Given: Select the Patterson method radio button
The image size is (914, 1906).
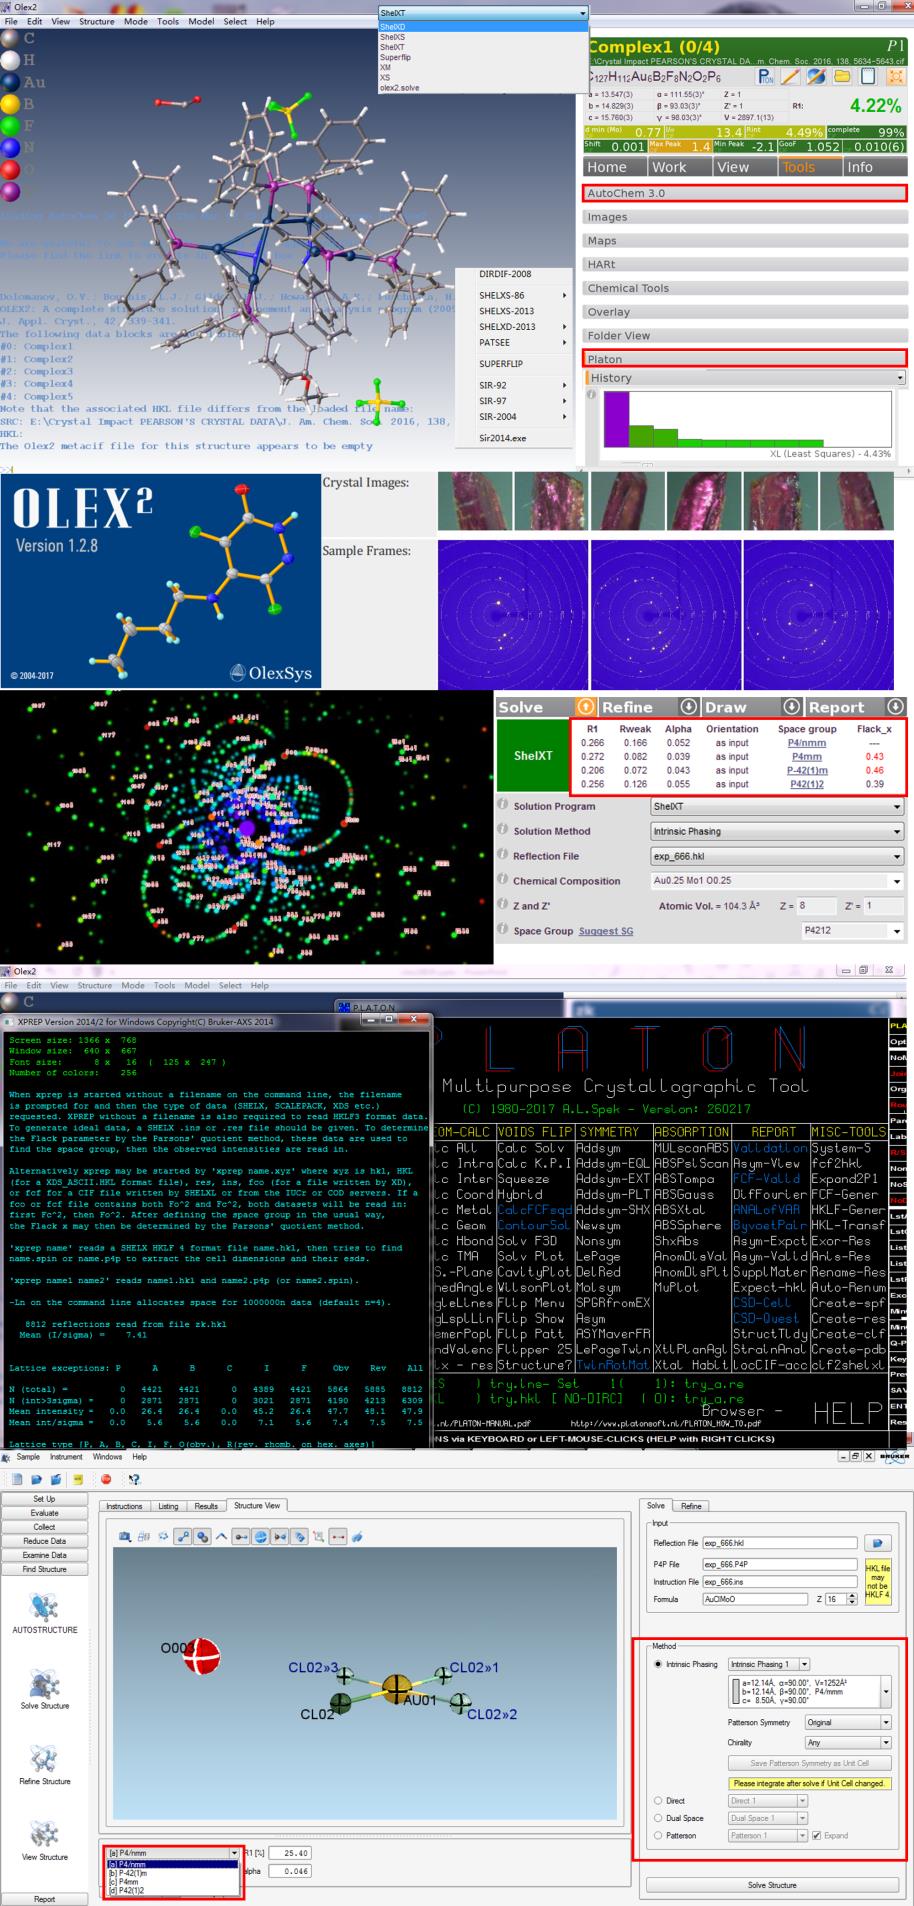Looking at the screenshot, I should 658,1836.
